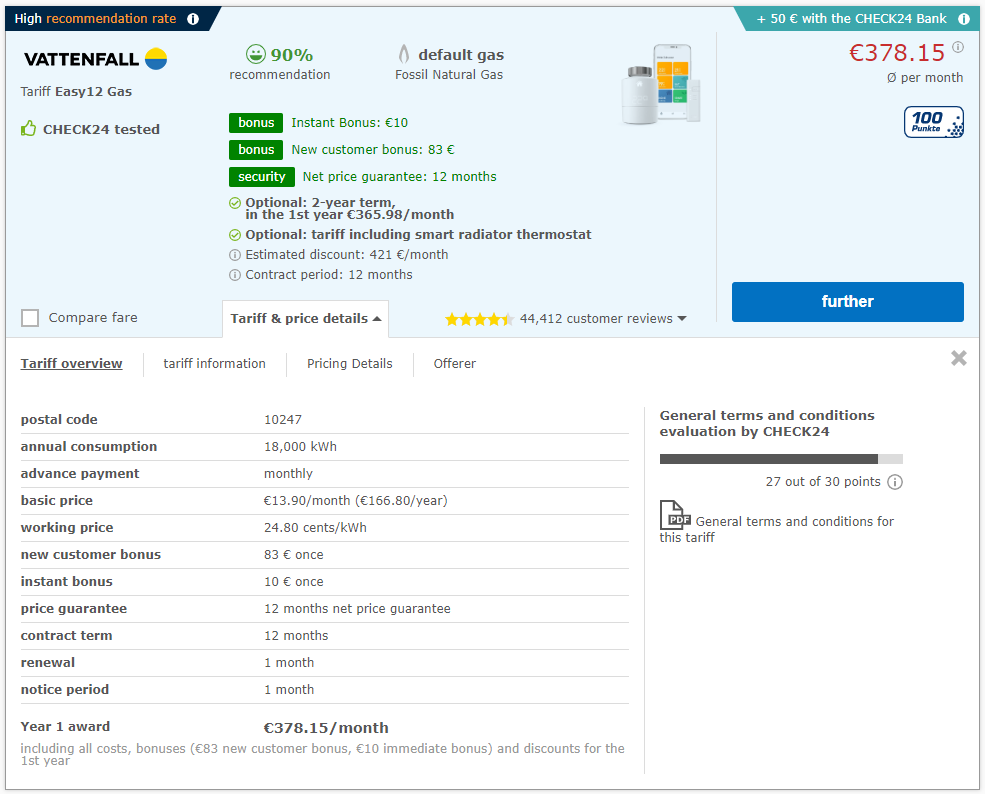Viewport: 985px width, 794px height.
Task: Click info icon next to High recommendation rate
Action: [193, 19]
